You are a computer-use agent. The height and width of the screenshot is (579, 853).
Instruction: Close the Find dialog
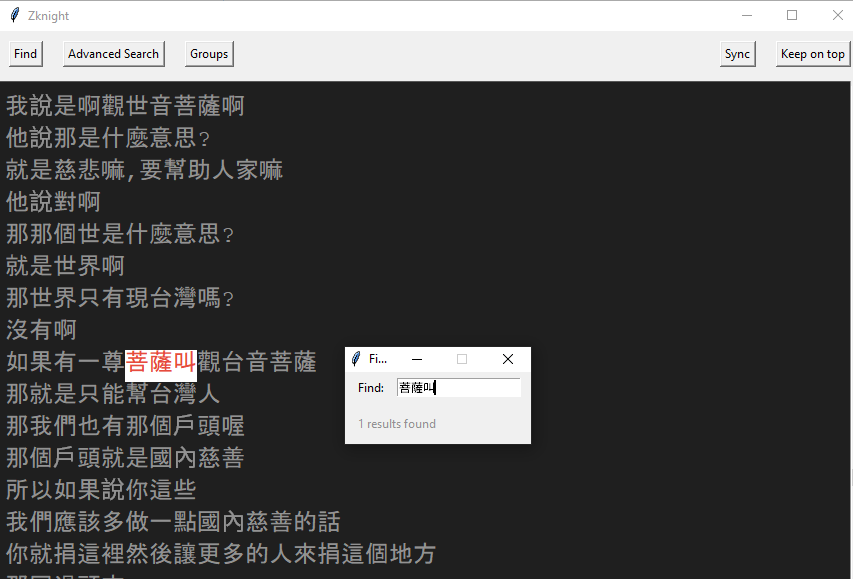click(x=507, y=358)
